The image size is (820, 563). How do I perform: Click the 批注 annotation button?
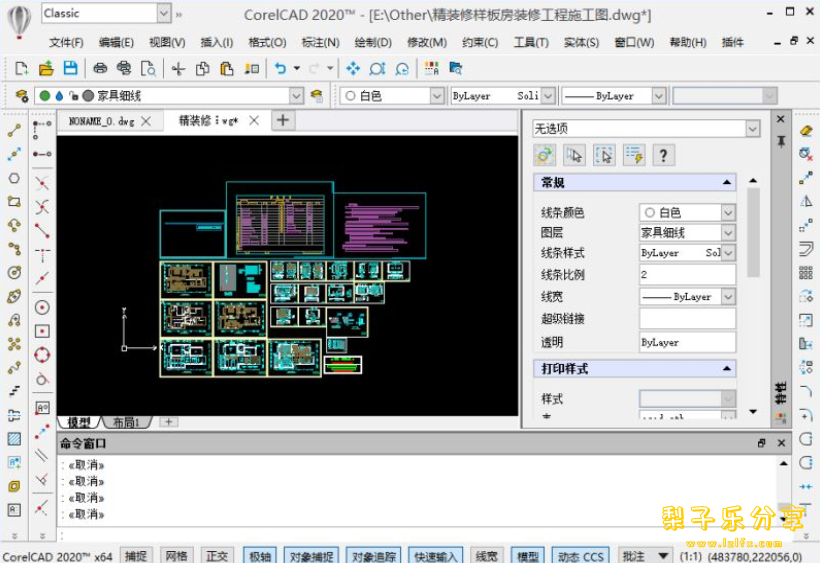pos(633,556)
